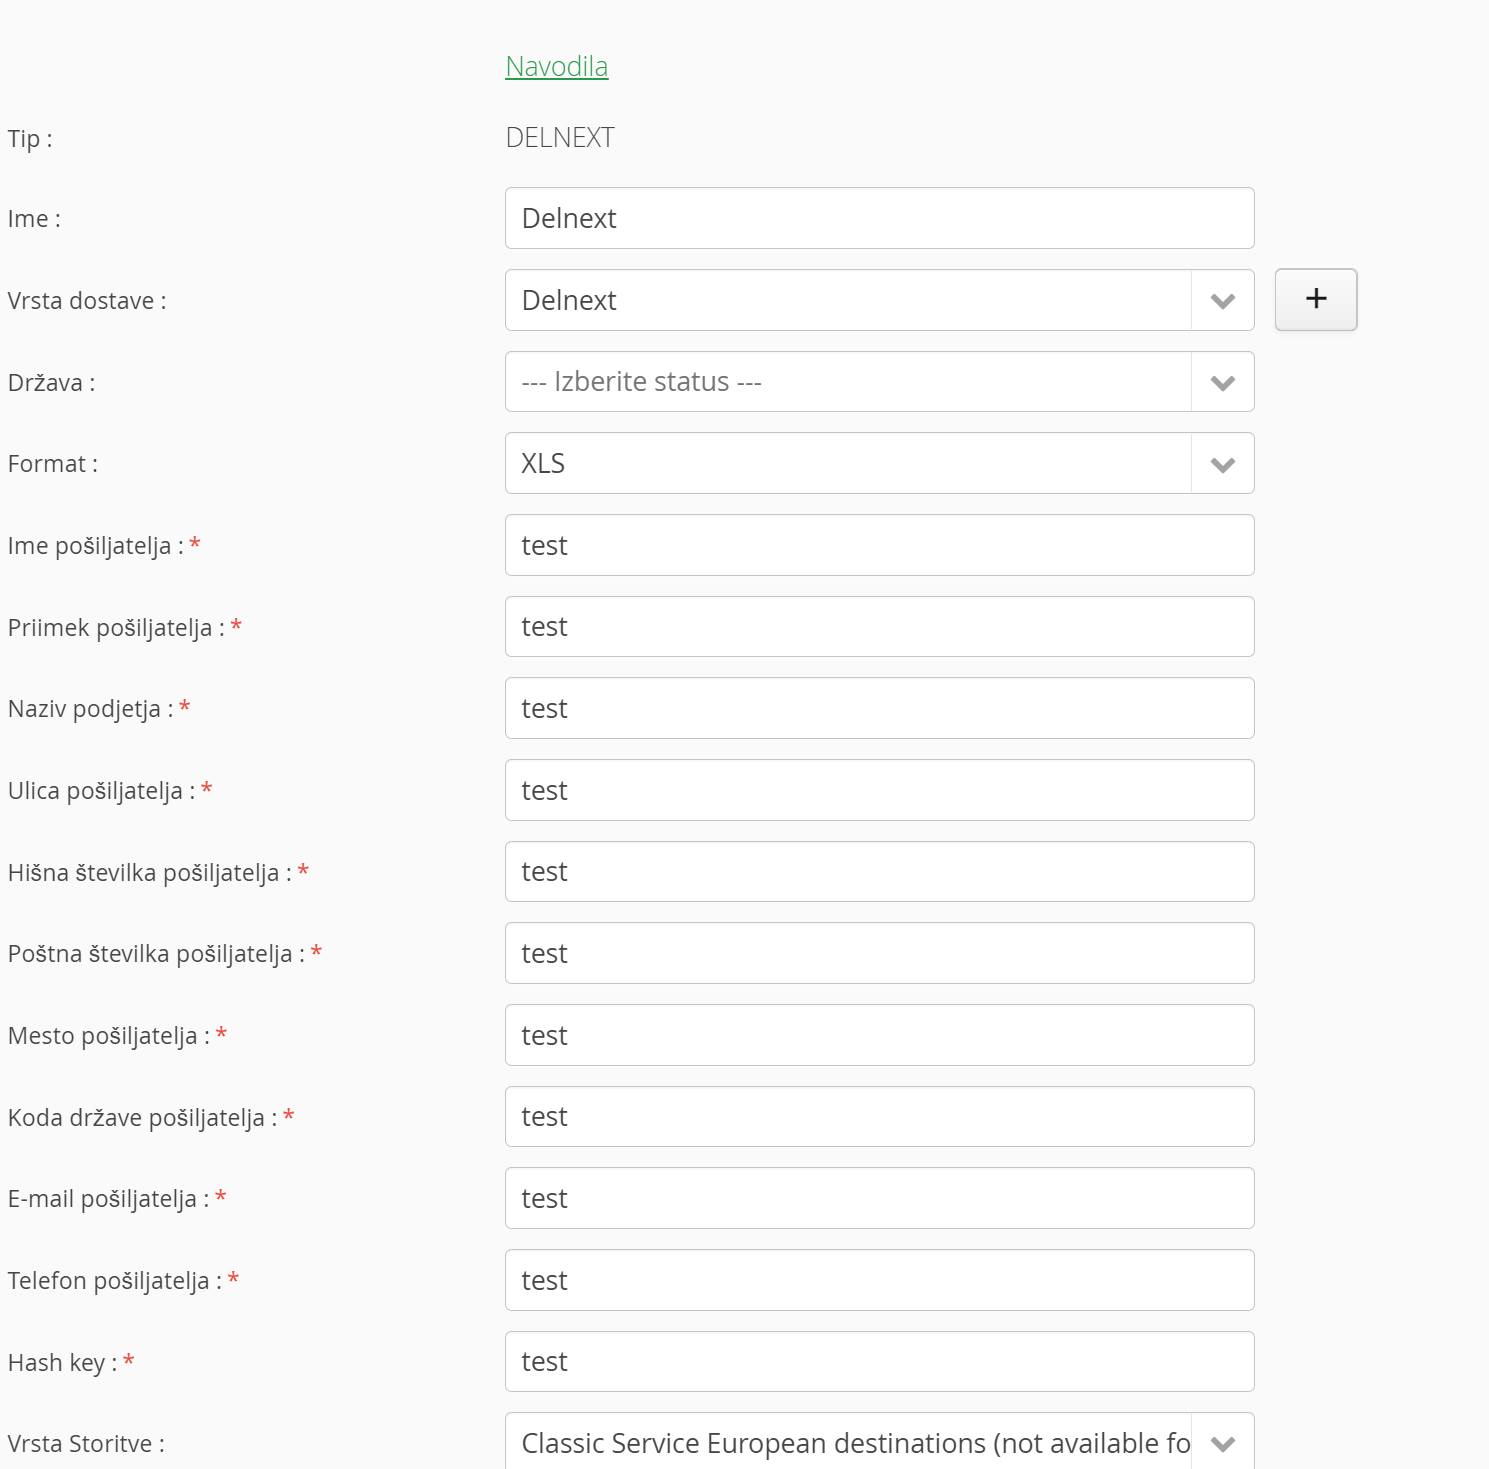
Task: Click the Mesto pošiljatelja field
Action: 880,1035
